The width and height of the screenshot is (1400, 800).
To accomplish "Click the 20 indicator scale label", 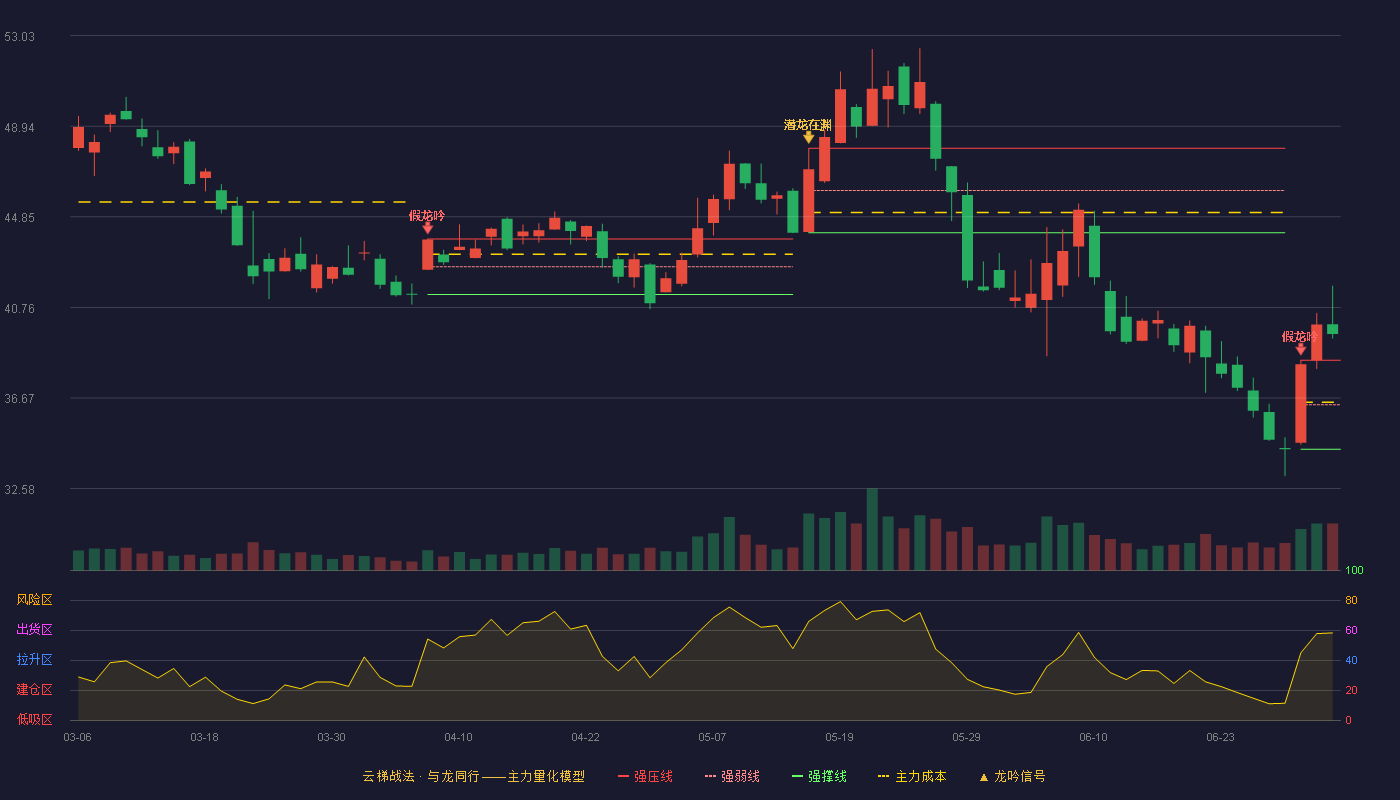I will pyautogui.click(x=1351, y=690).
